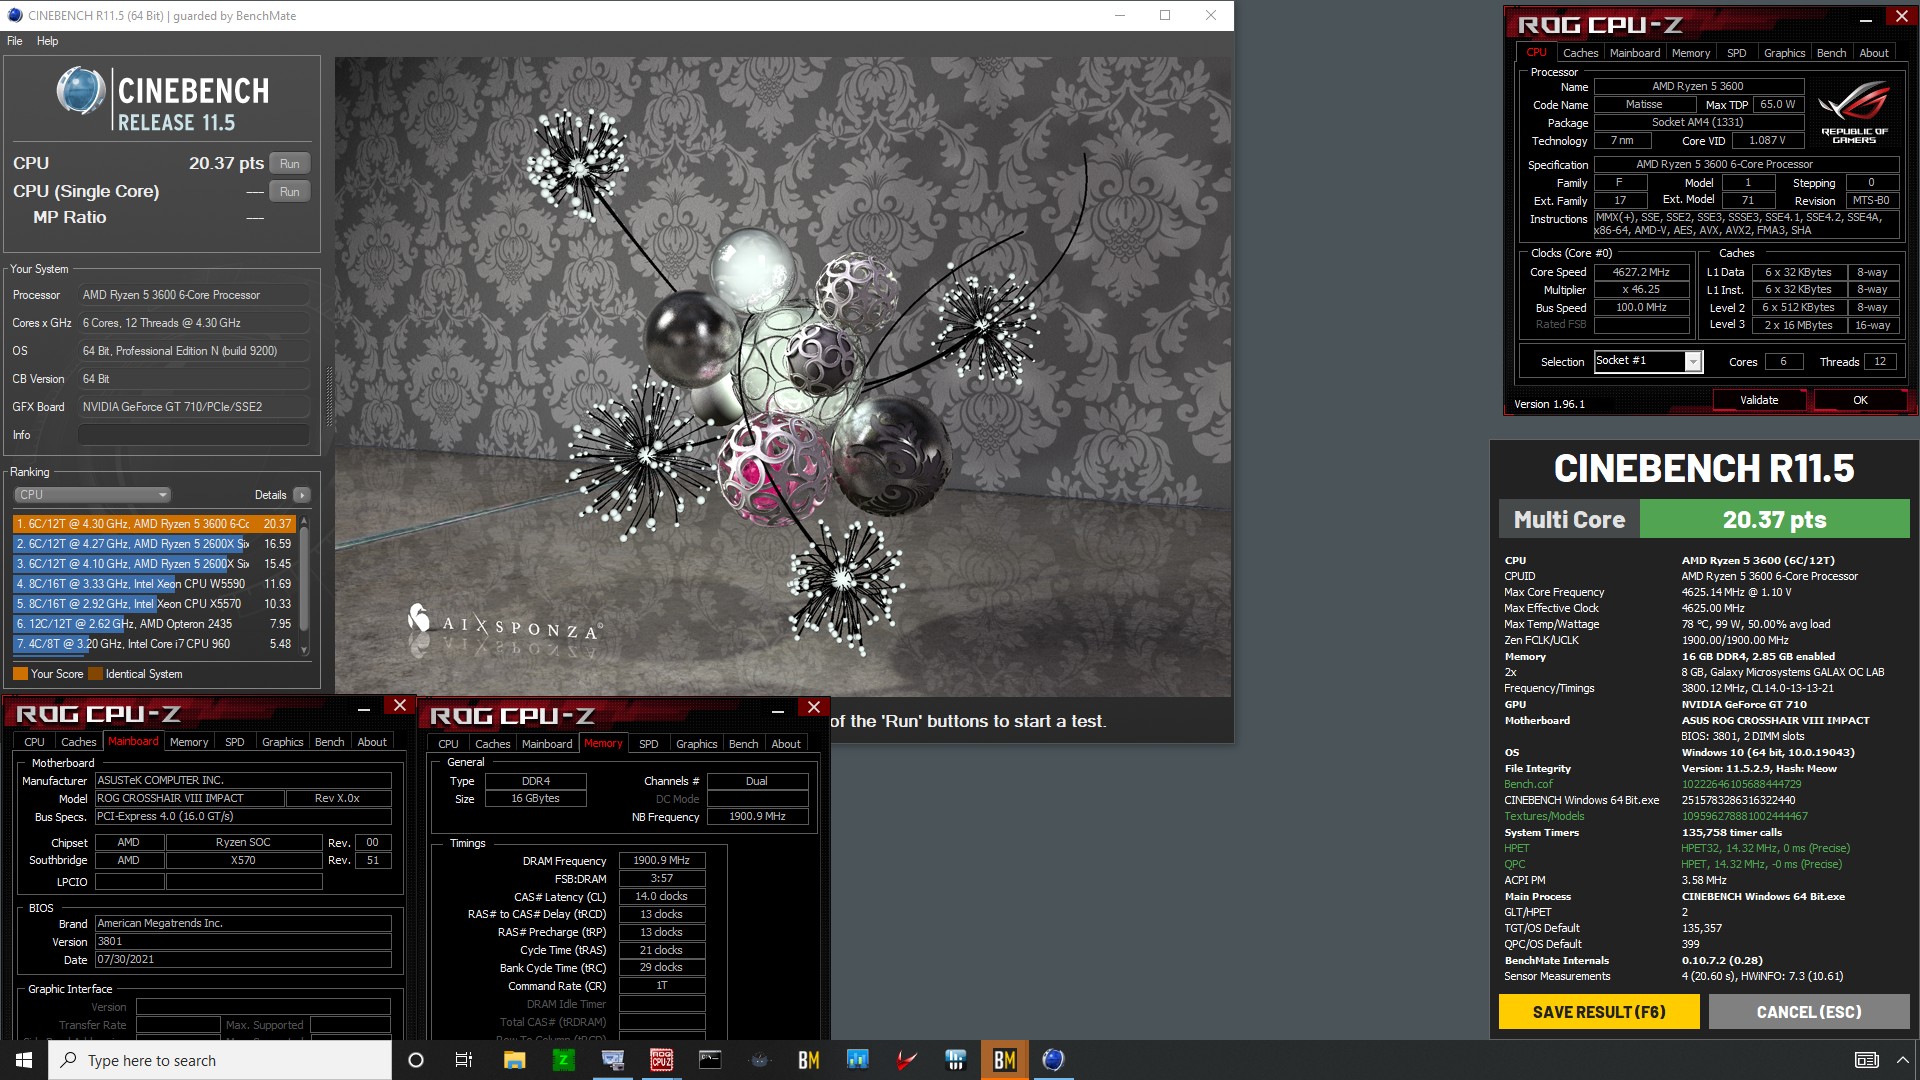This screenshot has height=1080, width=1920.
Task: Open Cinebench sphere icon in taskbar
Action: pos(1053,1060)
